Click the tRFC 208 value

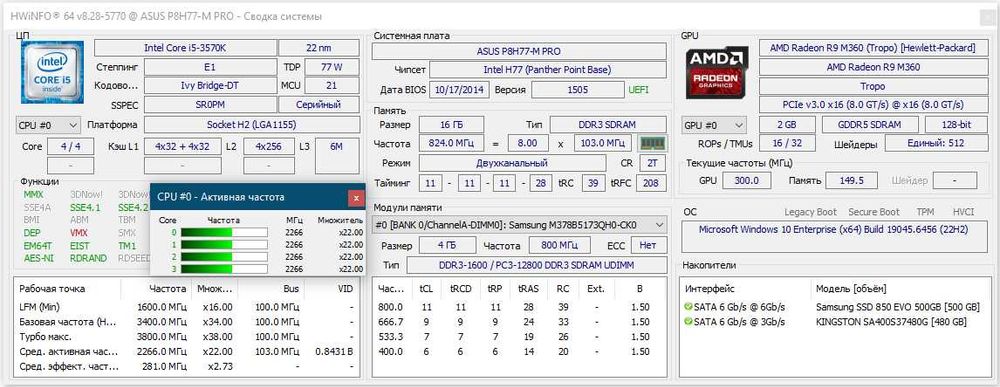[651, 184]
